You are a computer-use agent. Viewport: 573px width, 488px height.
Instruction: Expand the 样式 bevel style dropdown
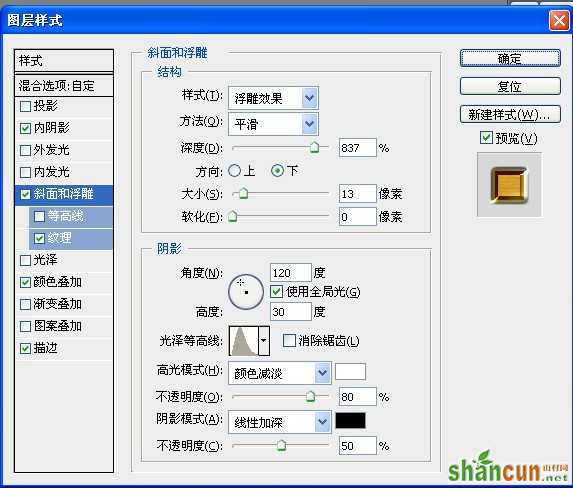point(273,98)
